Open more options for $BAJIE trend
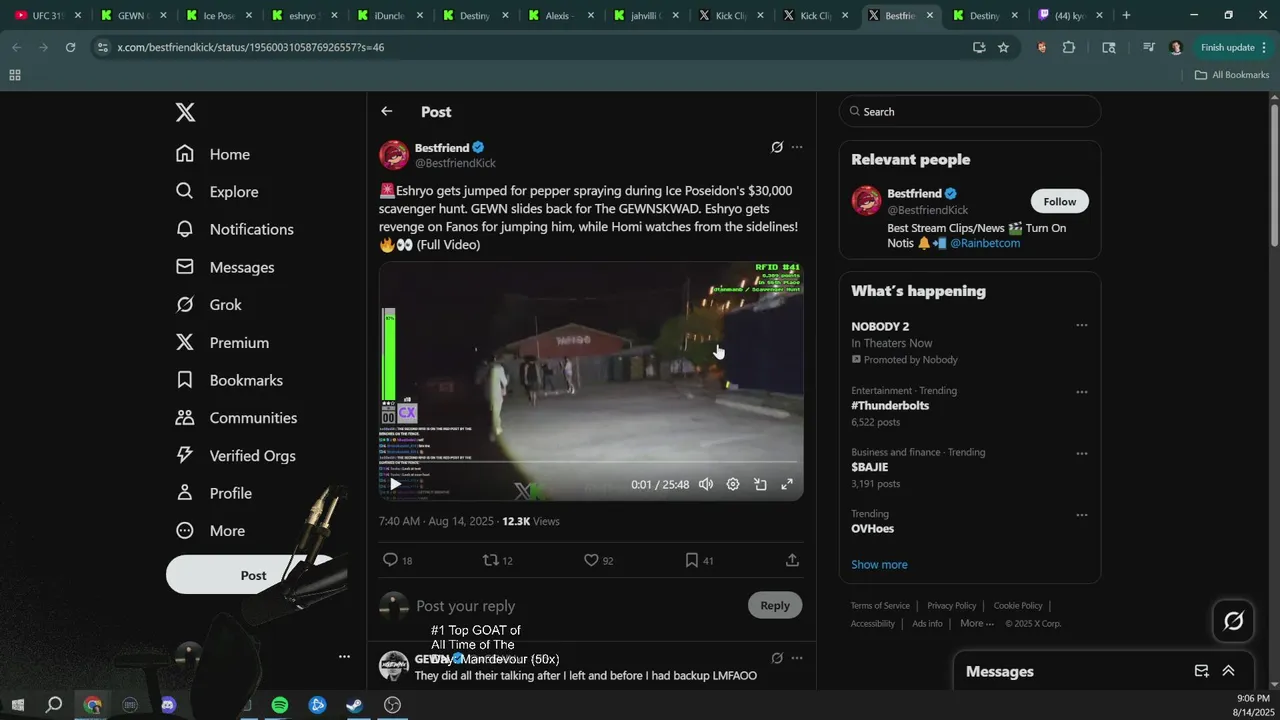This screenshot has width=1280, height=720. point(1081,453)
